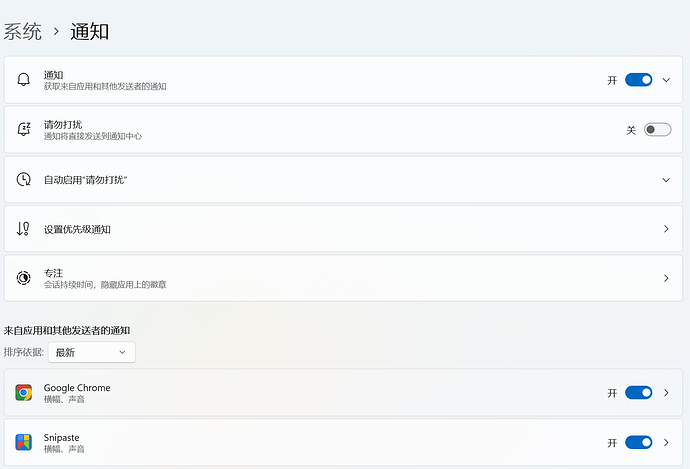Open 设置优先级通知 via right chevron
Screen dimensions: 690x469
coord(666,229)
